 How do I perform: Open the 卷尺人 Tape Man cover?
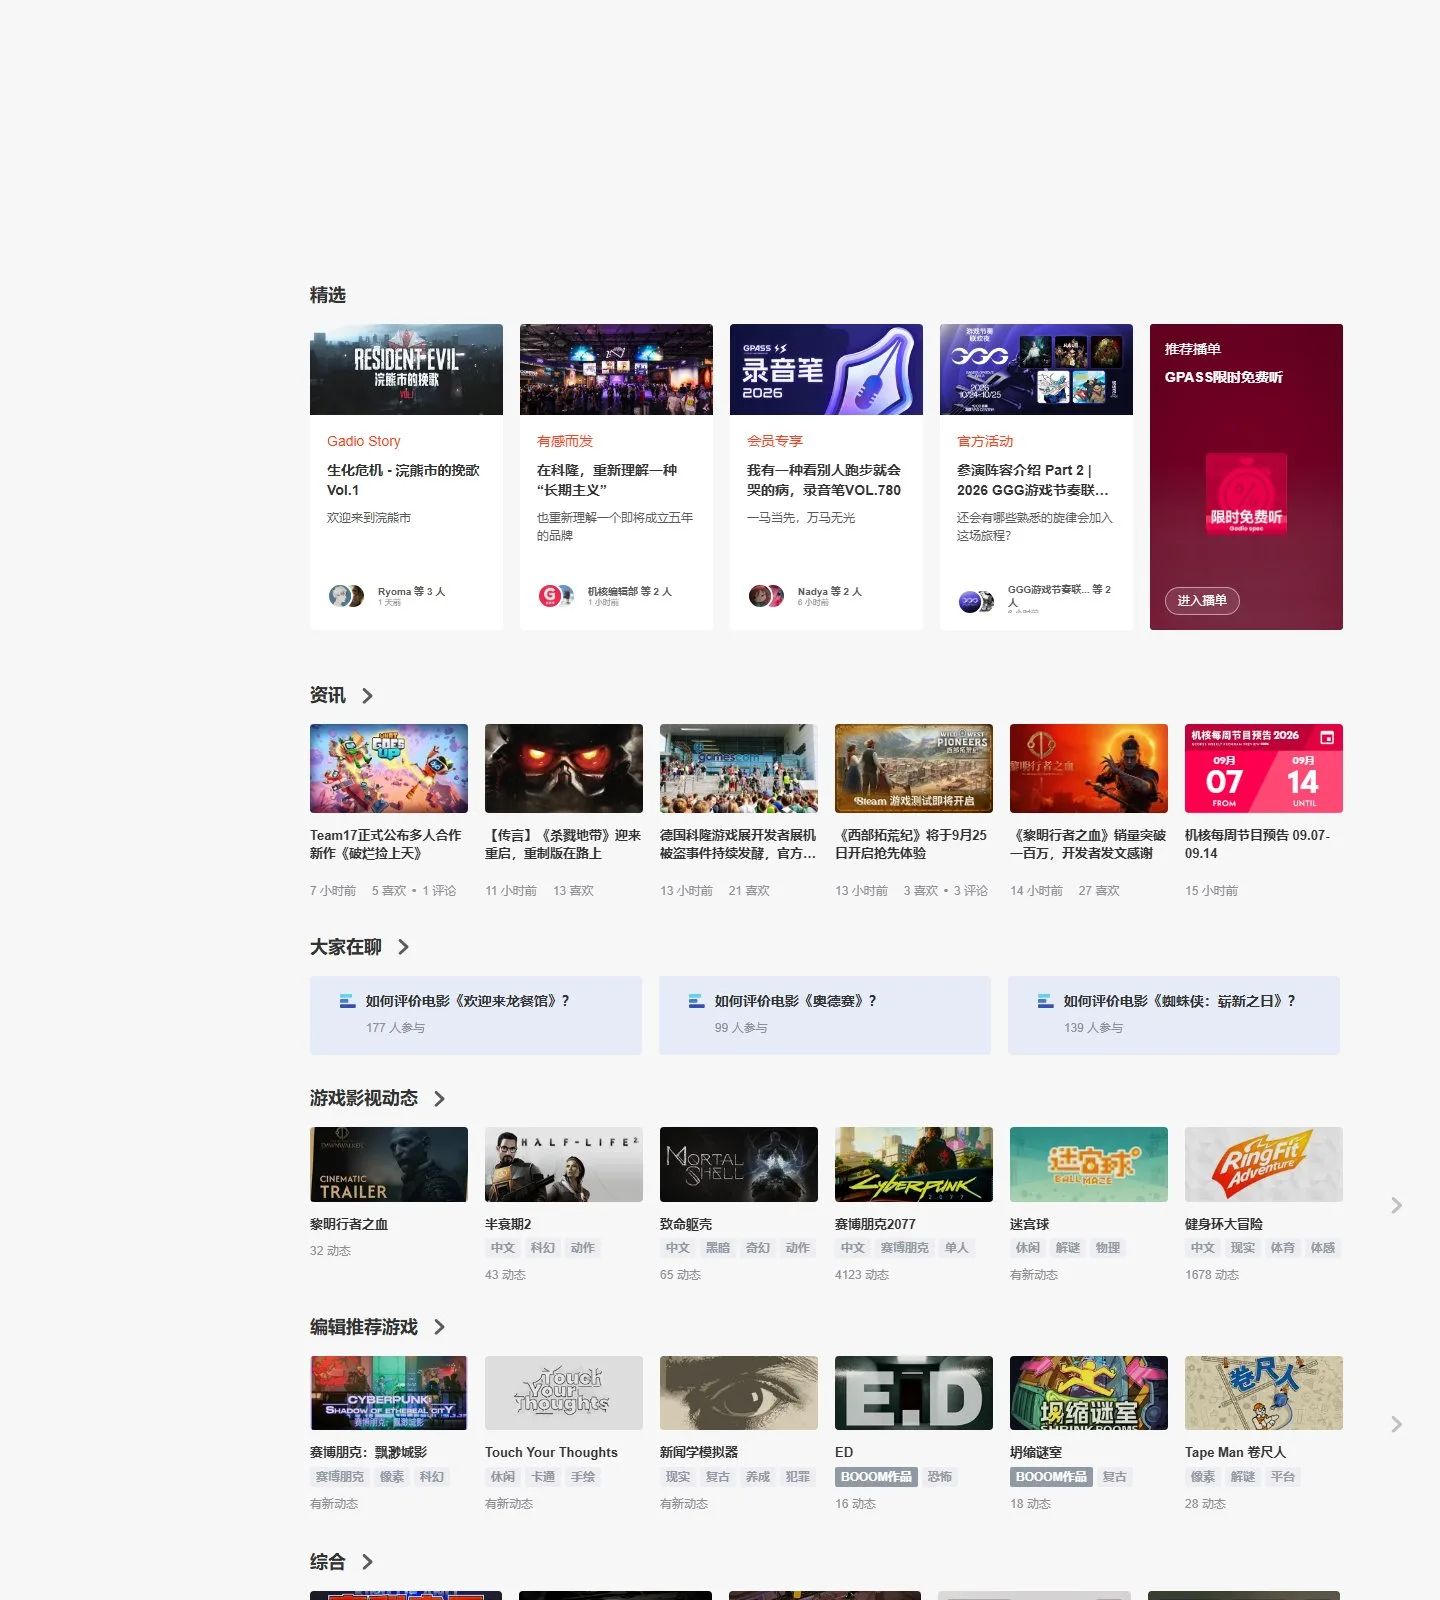tap(1264, 1393)
